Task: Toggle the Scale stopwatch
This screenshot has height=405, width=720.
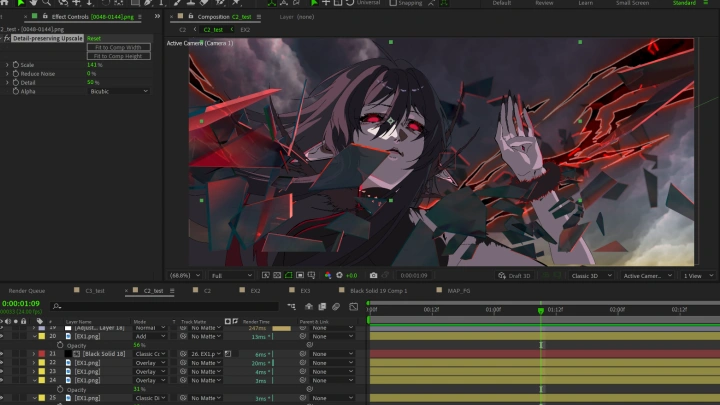Action: 16,65
